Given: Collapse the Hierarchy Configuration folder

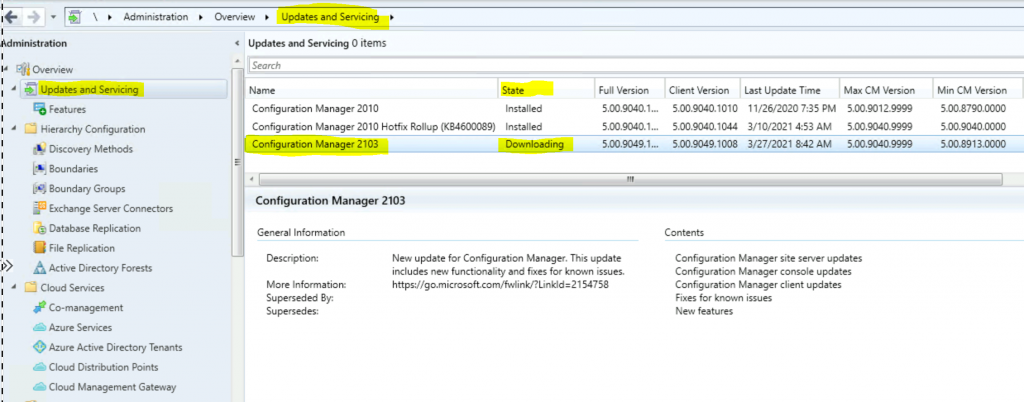Looking at the screenshot, I should pyautogui.click(x=14, y=129).
